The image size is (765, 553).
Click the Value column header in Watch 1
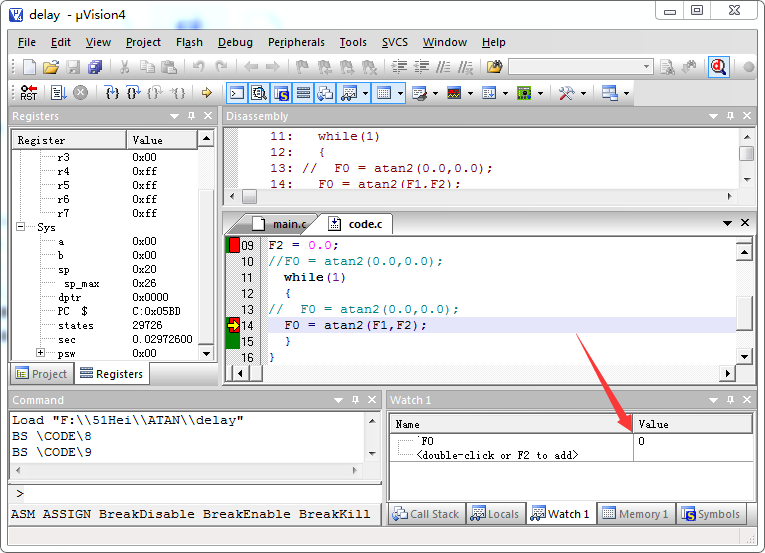point(692,424)
